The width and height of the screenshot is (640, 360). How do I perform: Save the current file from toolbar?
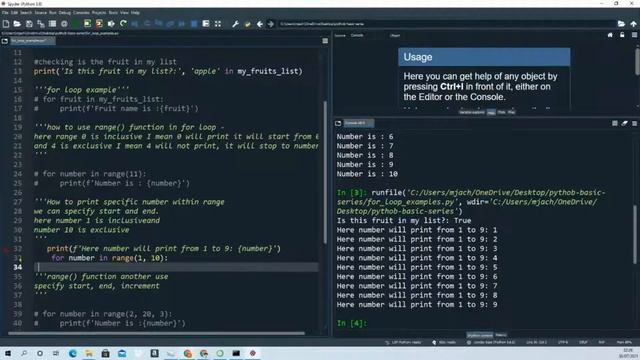pos(29,24)
